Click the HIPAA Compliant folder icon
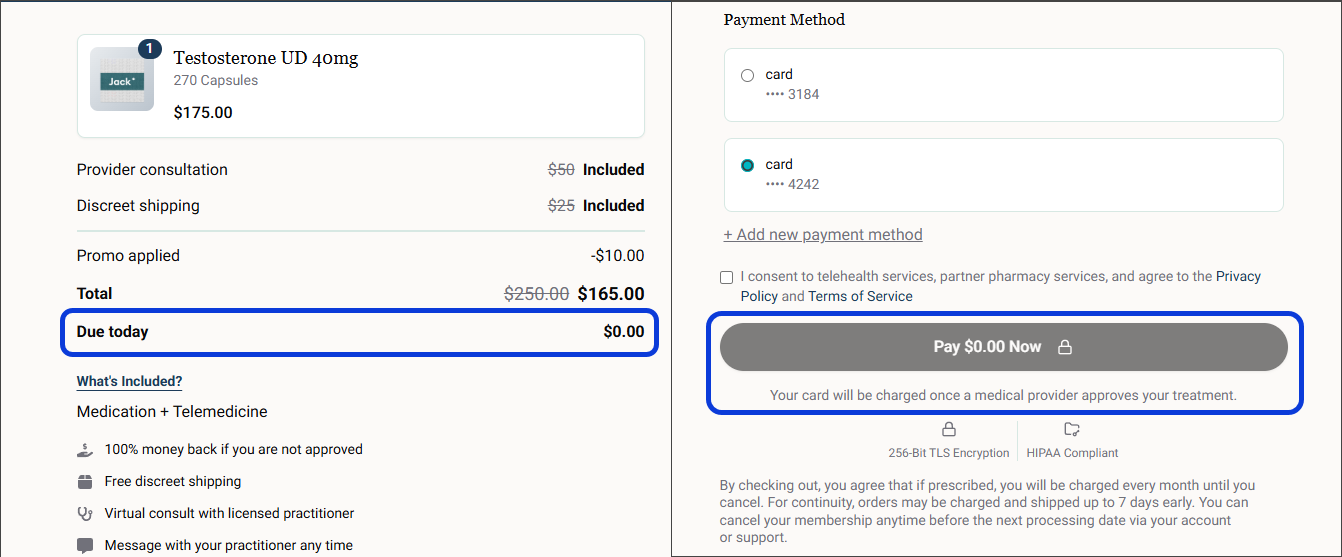 tap(1072, 429)
